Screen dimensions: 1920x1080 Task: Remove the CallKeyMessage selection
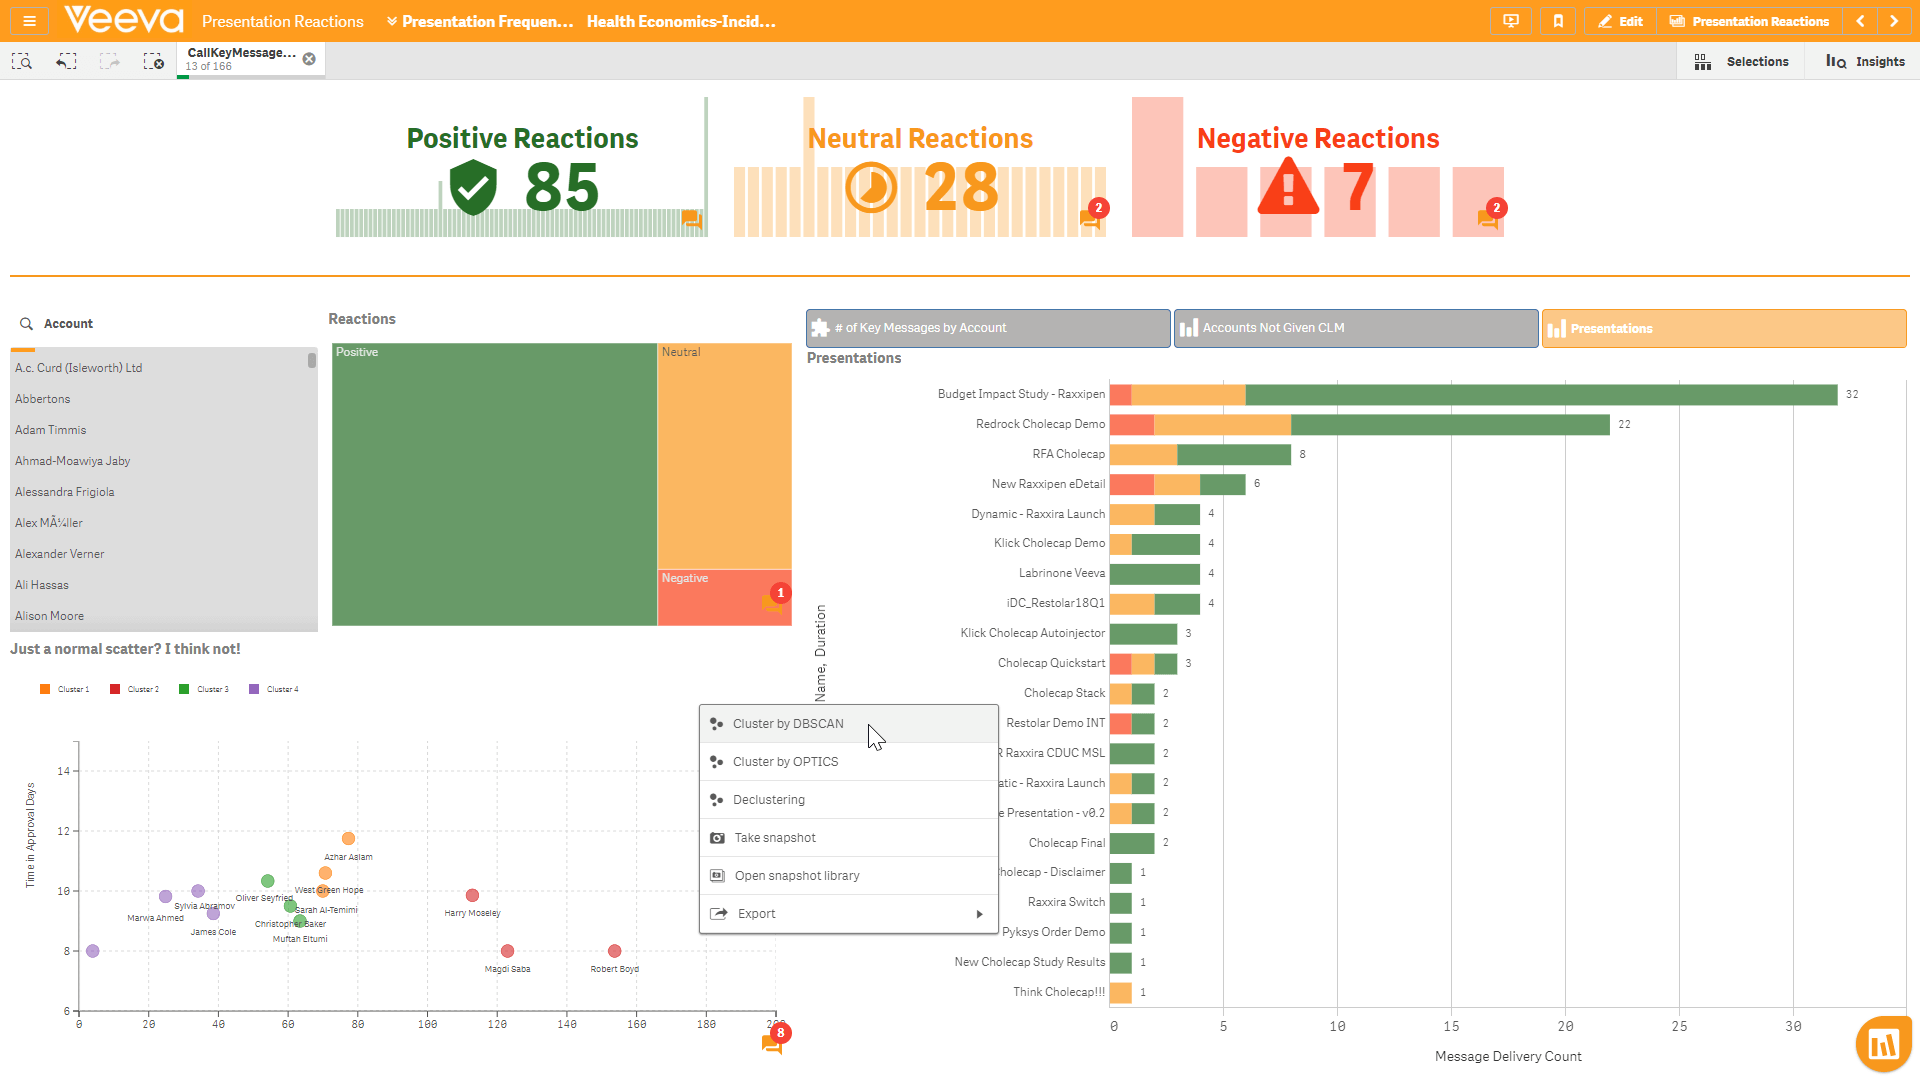(309, 59)
